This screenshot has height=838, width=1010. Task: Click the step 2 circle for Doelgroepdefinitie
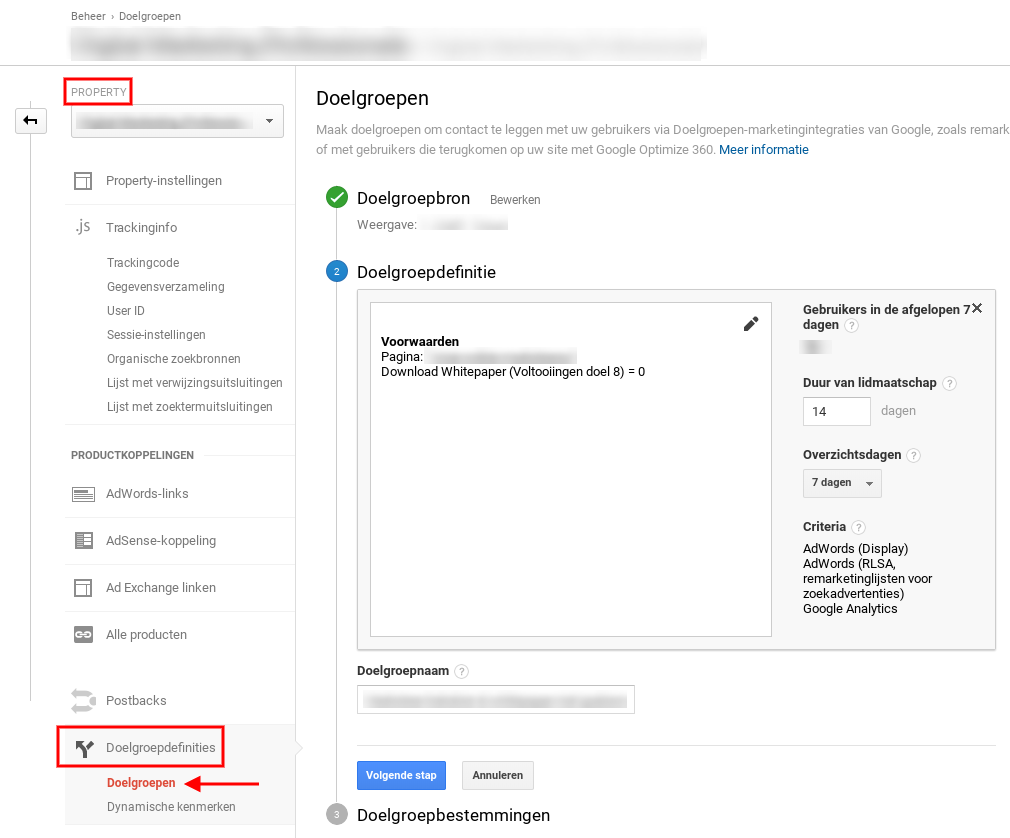click(337, 272)
